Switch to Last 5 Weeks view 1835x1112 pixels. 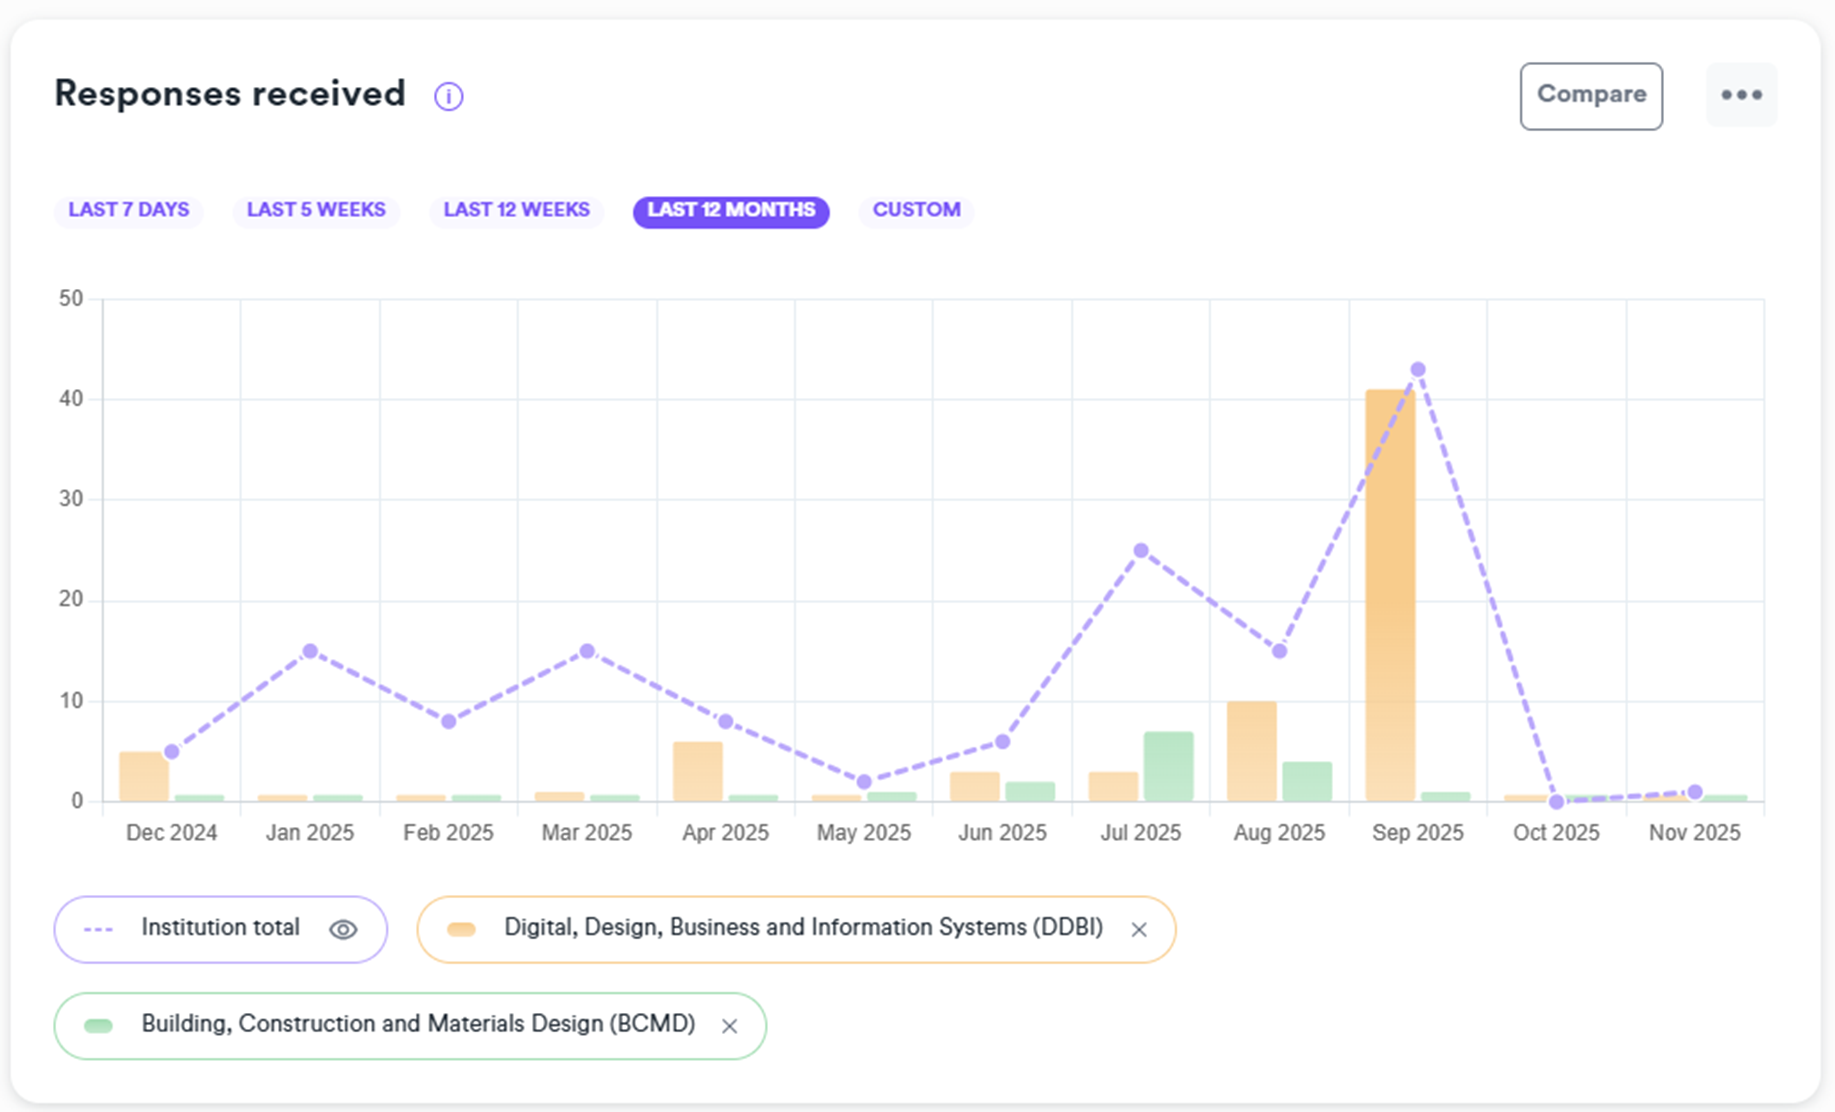pyautogui.click(x=316, y=210)
